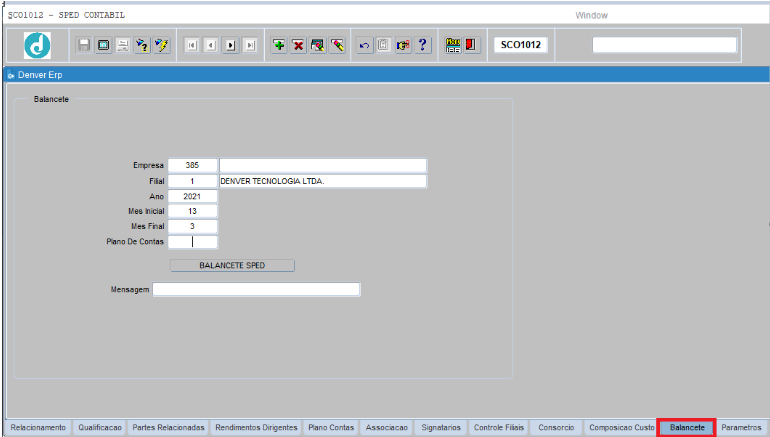Go to first record arrow button
The height and width of the screenshot is (437, 770).
pos(191,45)
